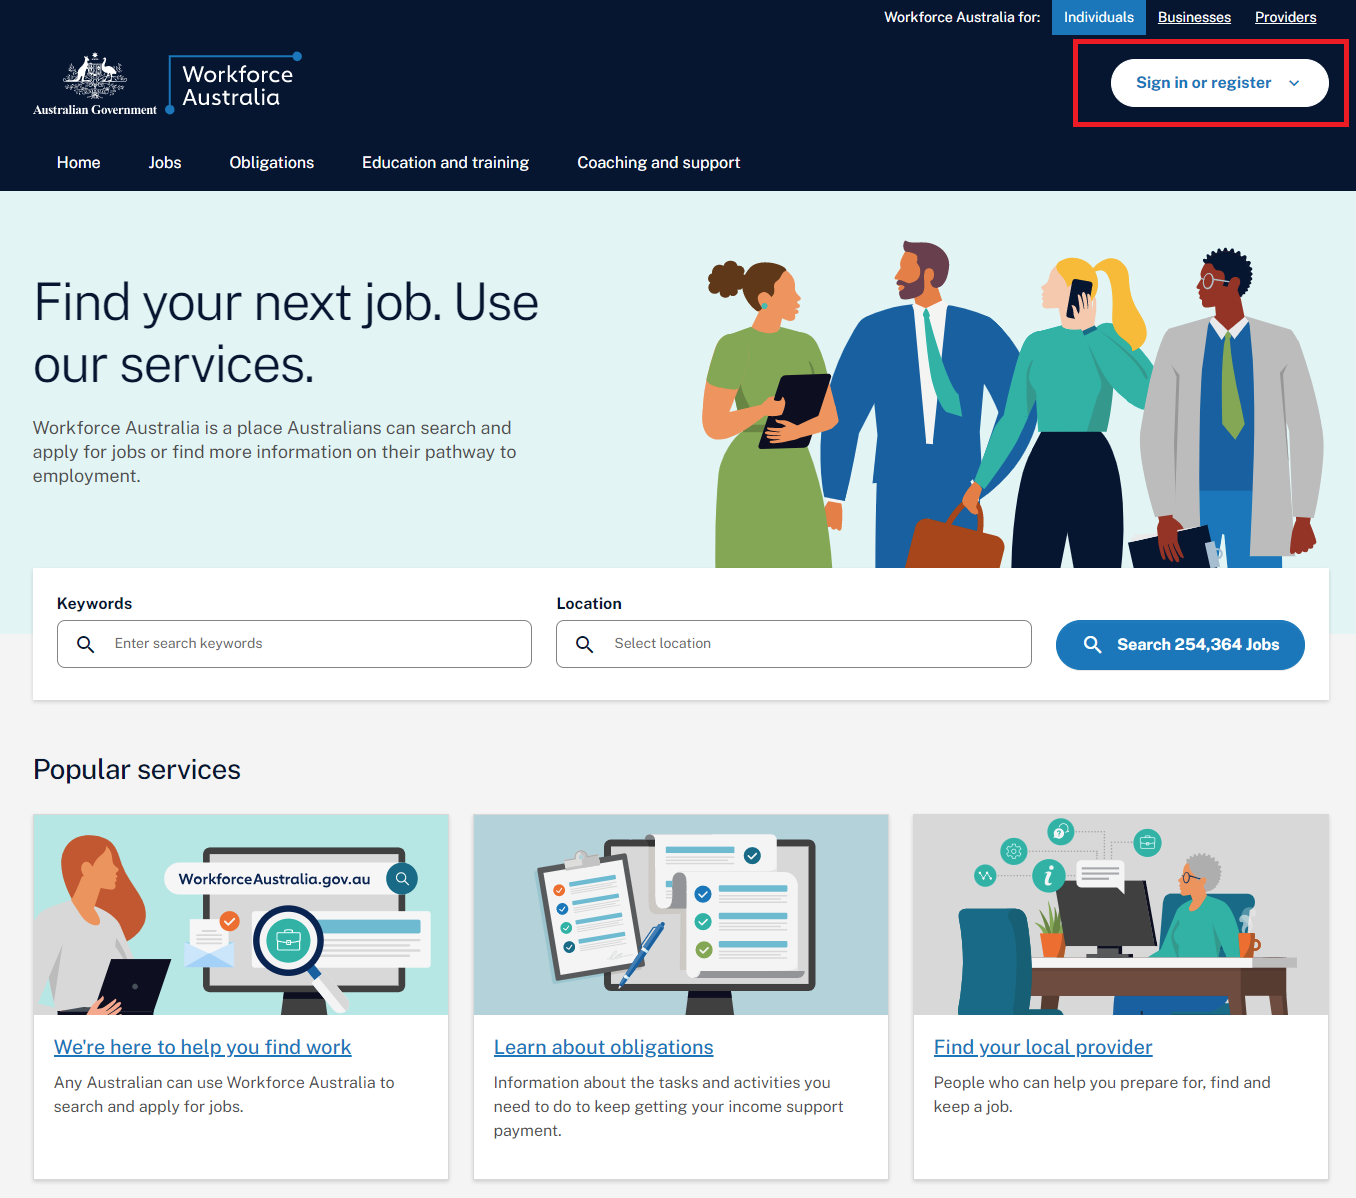Image resolution: width=1356 pixels, height=1198 pixels.
Task: Click the Popular services heading
Action: [137, 769]
